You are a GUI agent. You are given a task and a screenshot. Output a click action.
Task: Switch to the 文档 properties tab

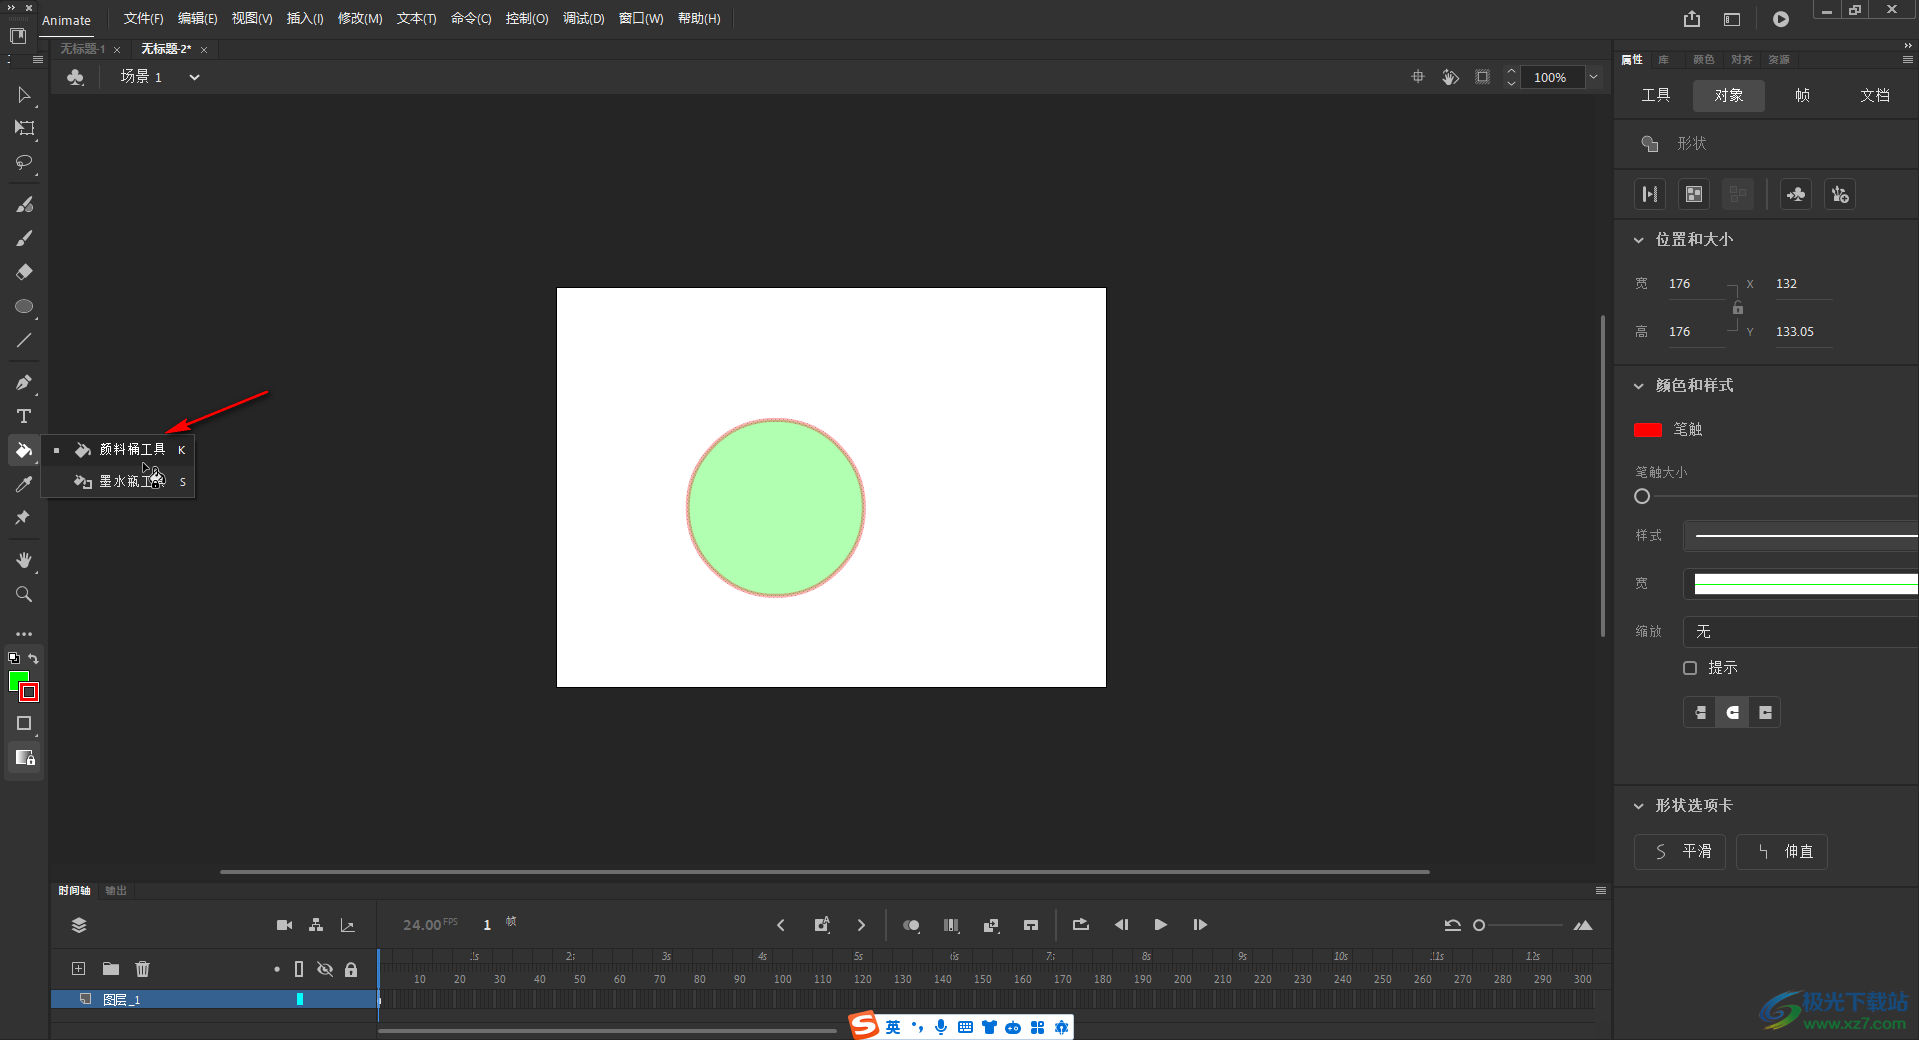click(x=1875, y=95)
